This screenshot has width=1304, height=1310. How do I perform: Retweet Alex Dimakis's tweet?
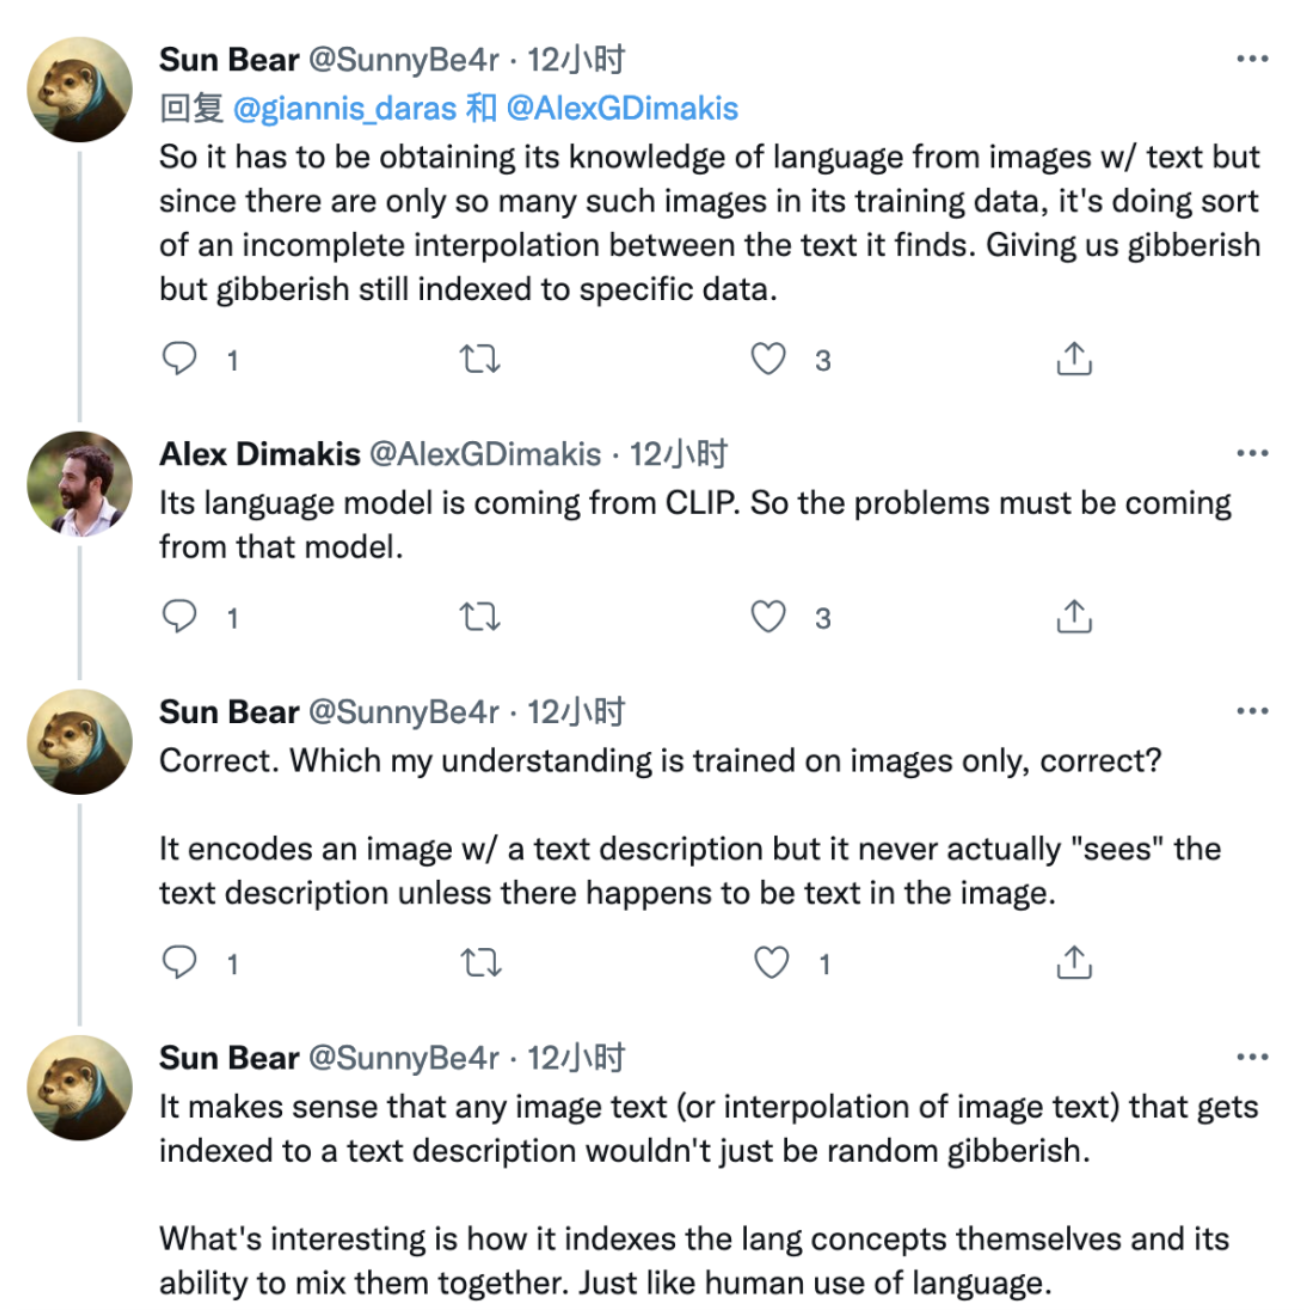click(480, 616)
